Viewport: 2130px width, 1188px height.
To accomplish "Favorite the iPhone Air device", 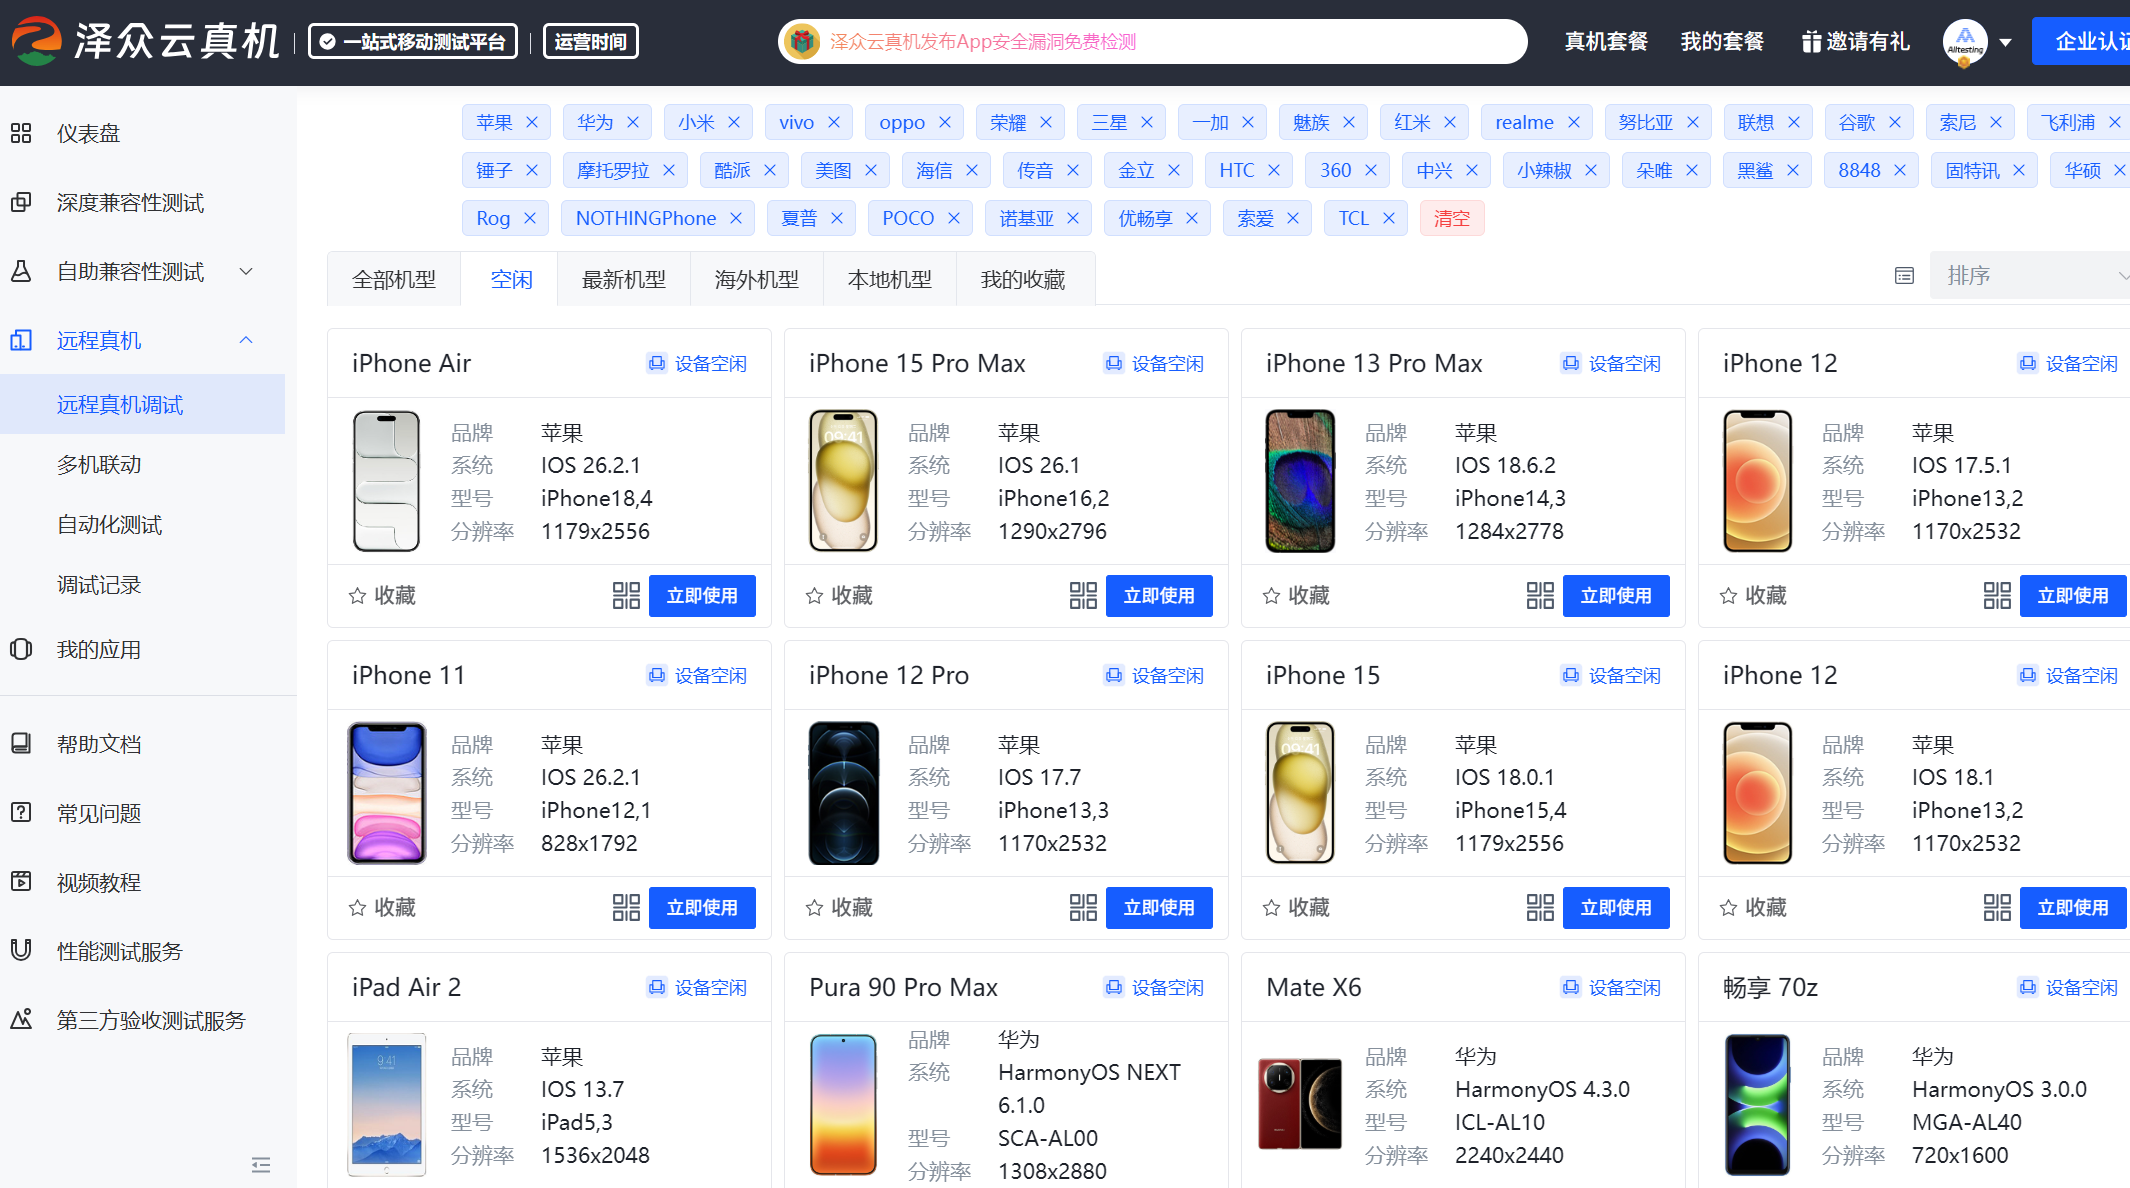I will click(x=382, y=596).
